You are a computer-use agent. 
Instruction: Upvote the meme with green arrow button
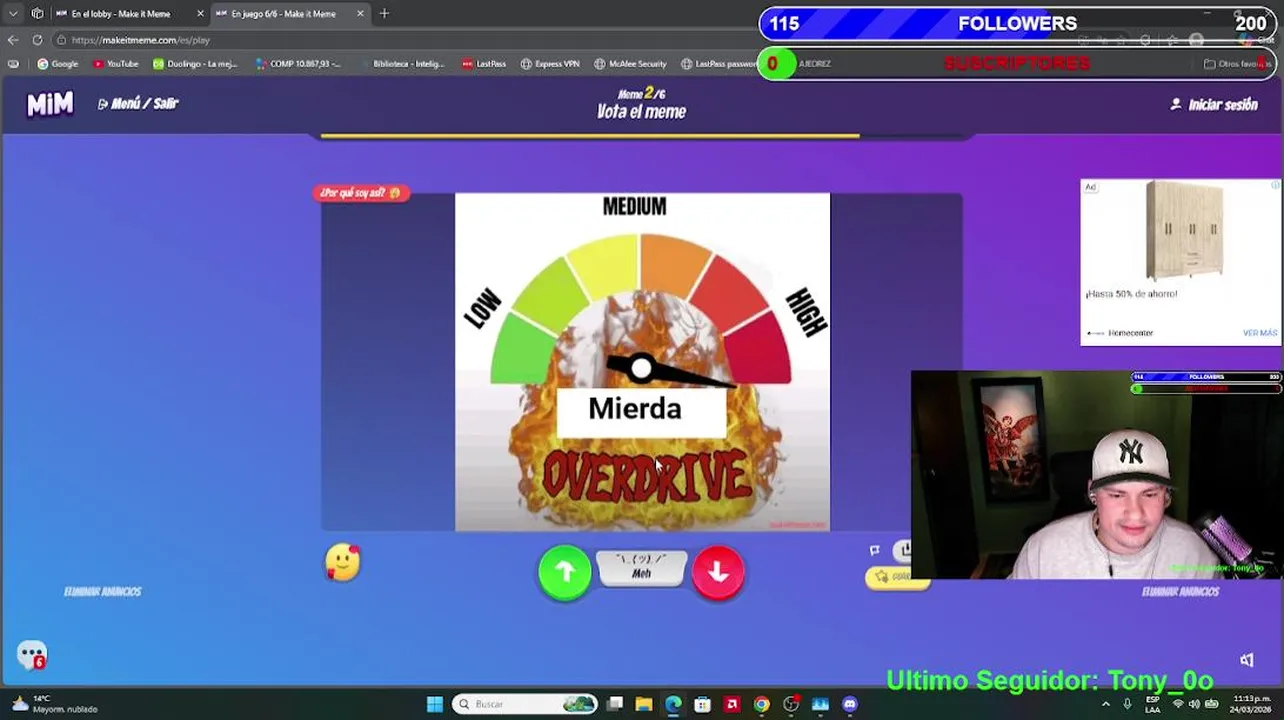point(565,571)
